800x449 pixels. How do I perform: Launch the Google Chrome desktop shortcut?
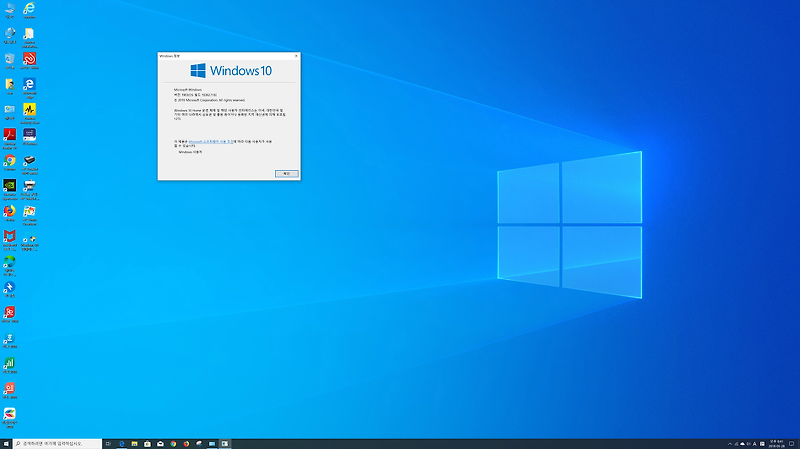tap(10, 162)
